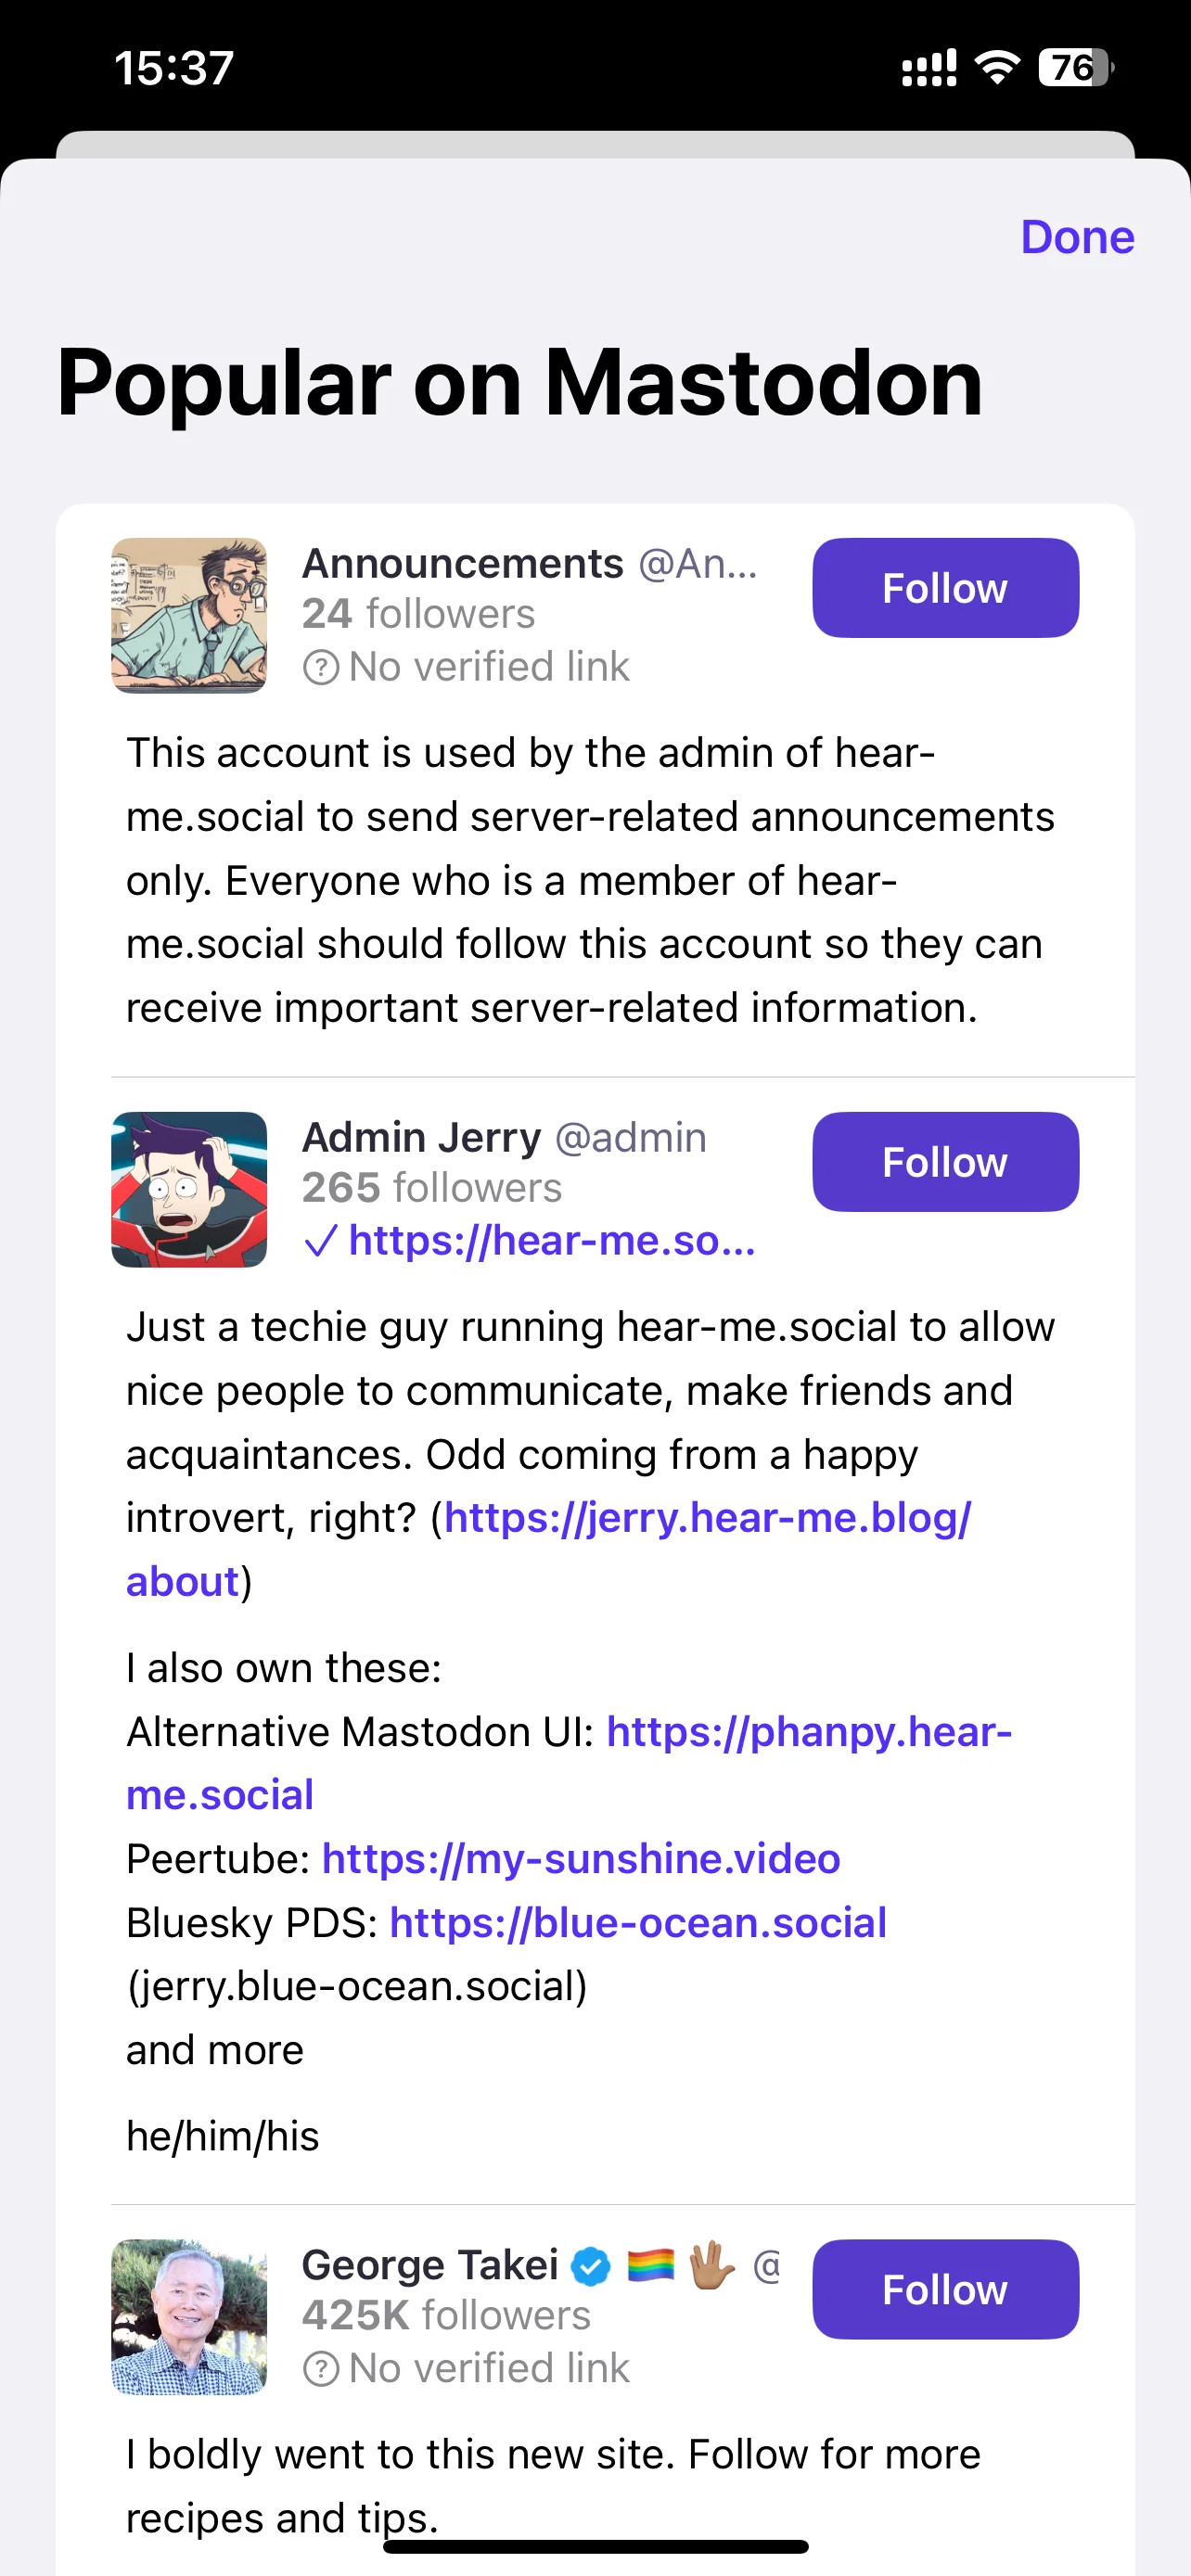Tap the question mark icon under George Takei
The height and width of the screenshot is (2576, 1191).
(x=320, y=2369)
